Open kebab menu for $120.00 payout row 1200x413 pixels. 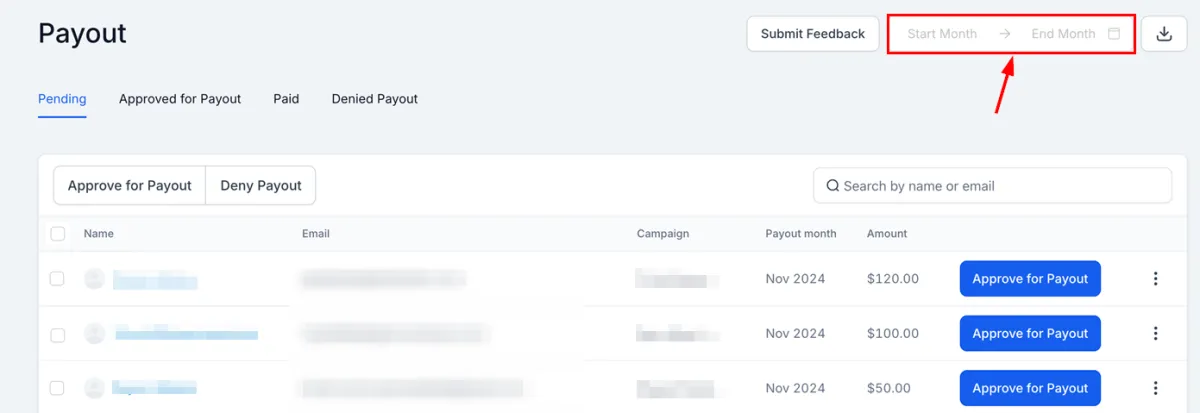click(x=1155, y=279)
